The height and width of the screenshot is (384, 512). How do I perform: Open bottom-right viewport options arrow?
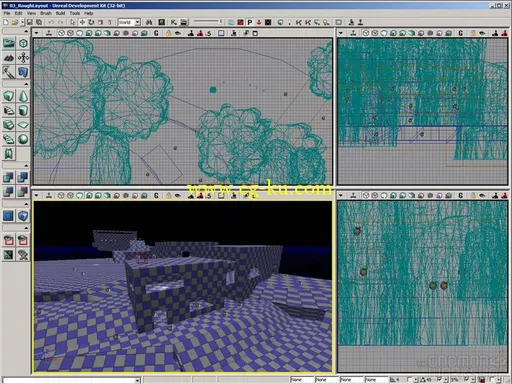[x=341, y=196]
